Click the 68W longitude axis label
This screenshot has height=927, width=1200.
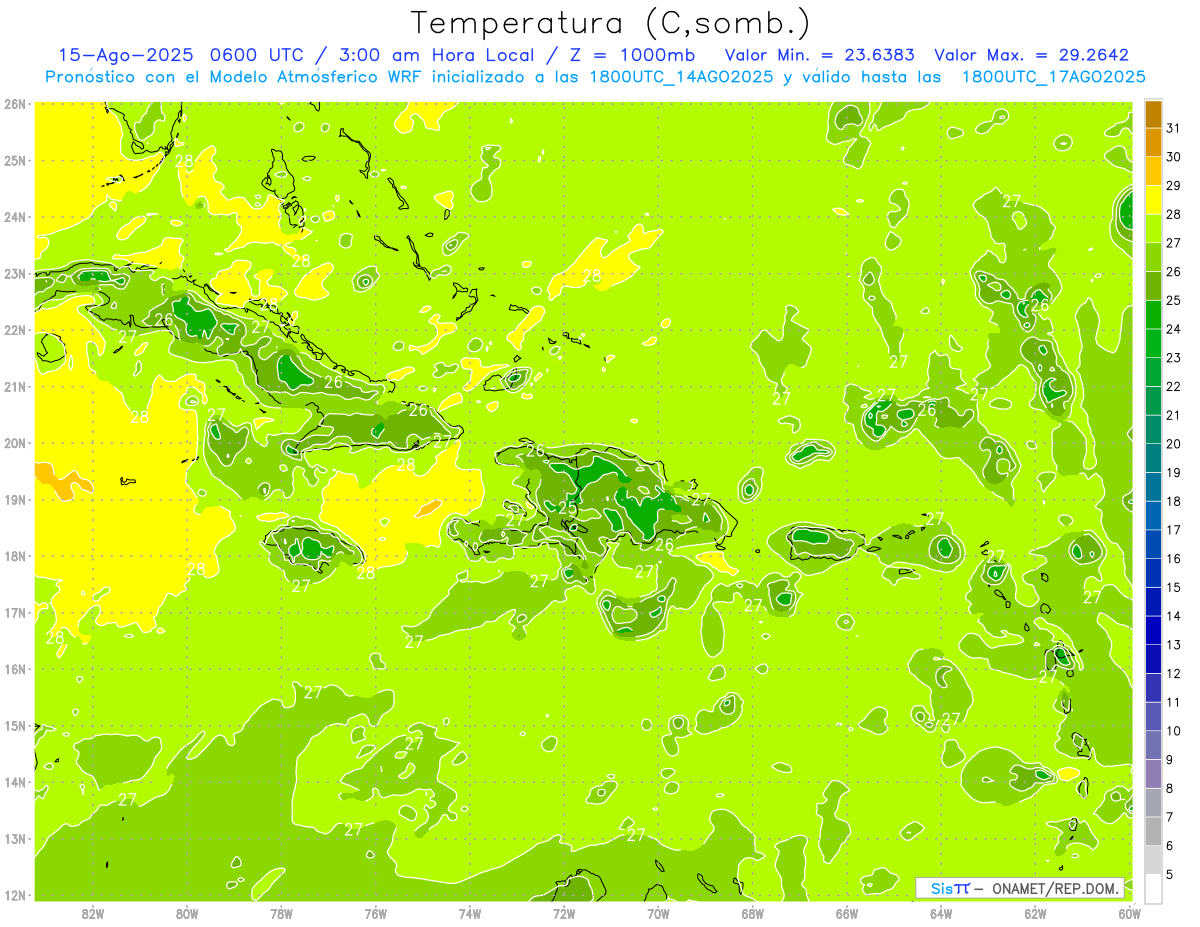click(x=753, y=913)
